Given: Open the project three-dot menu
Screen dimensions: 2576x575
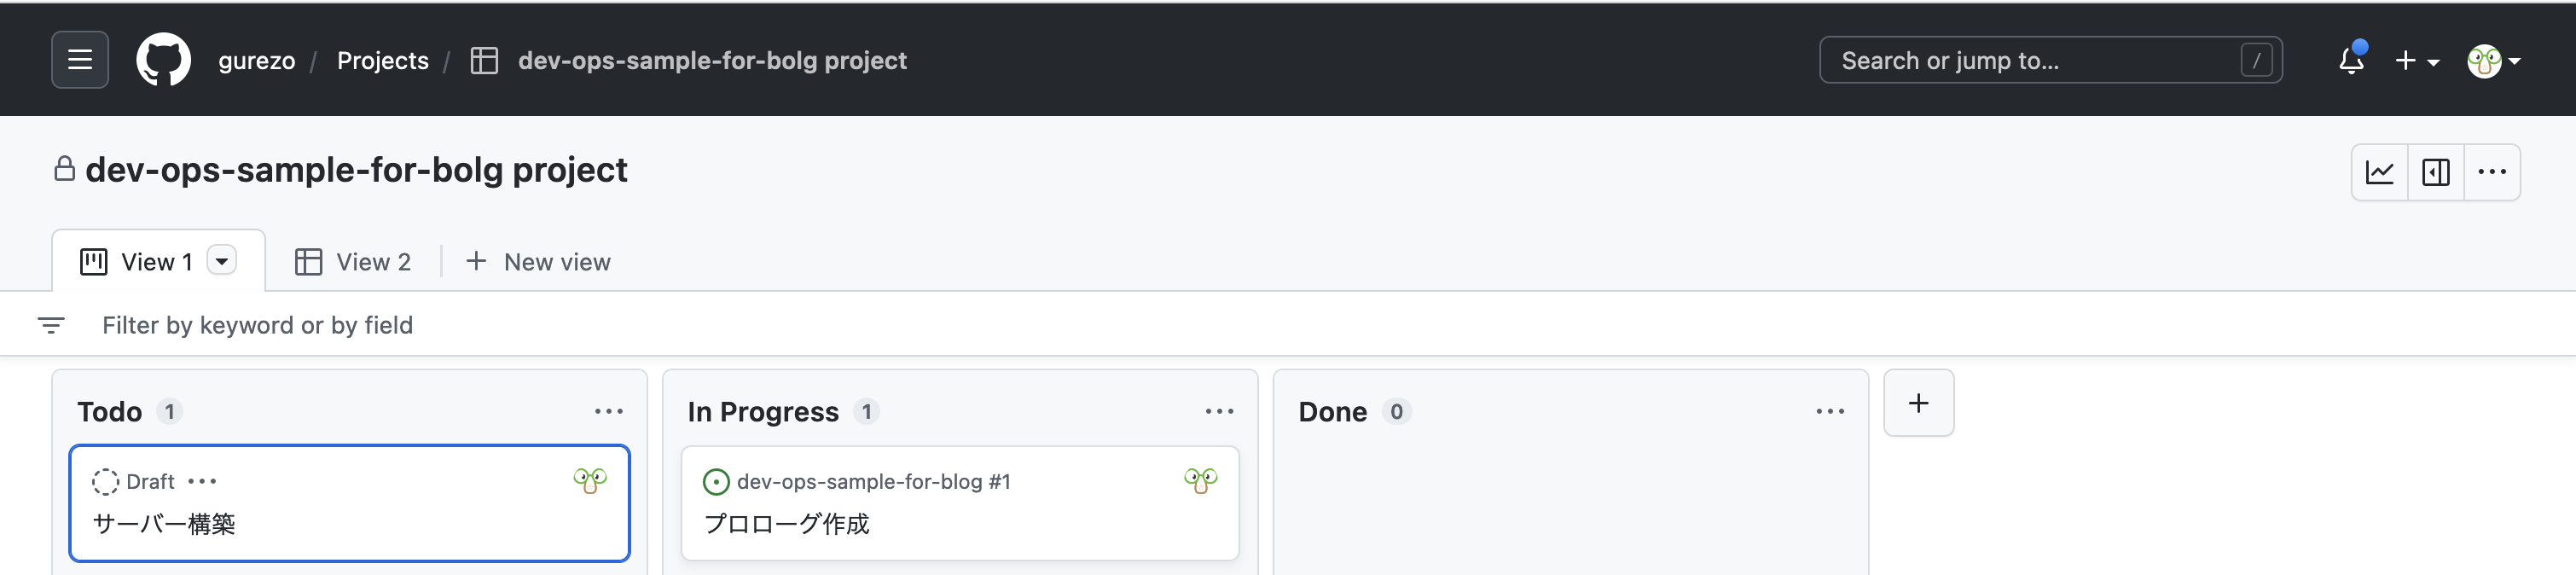Looking at the screenshot, I should pyautogui.click(x=2491, y=173).
